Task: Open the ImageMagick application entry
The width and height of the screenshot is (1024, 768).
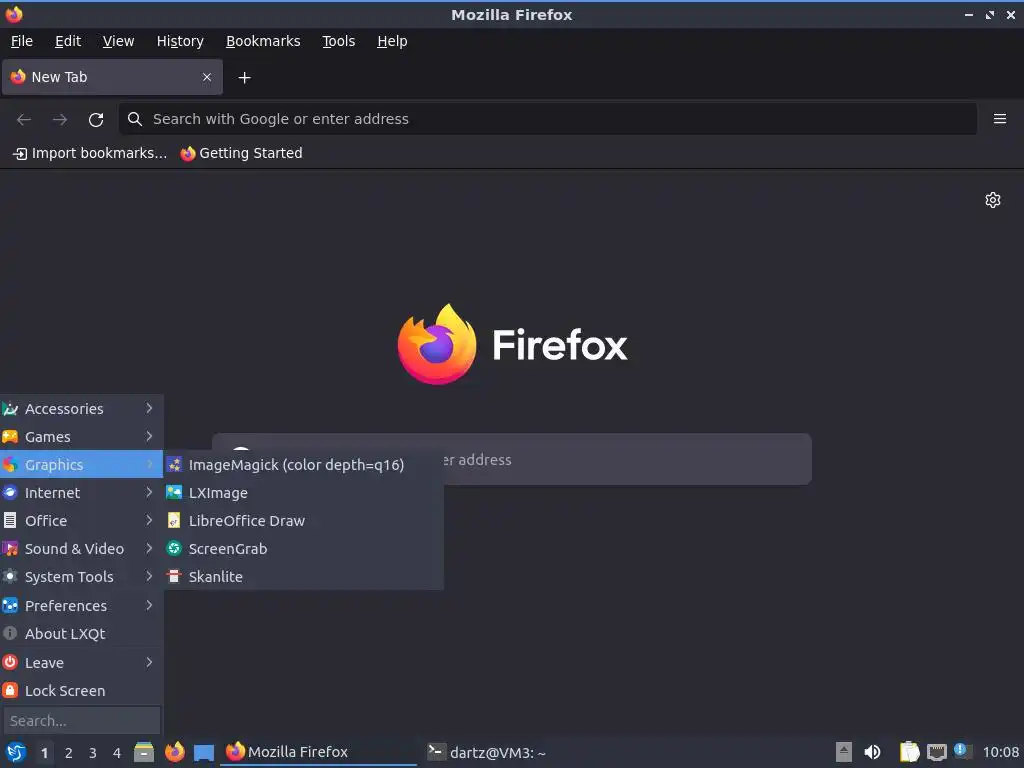Action: (304, 464)
